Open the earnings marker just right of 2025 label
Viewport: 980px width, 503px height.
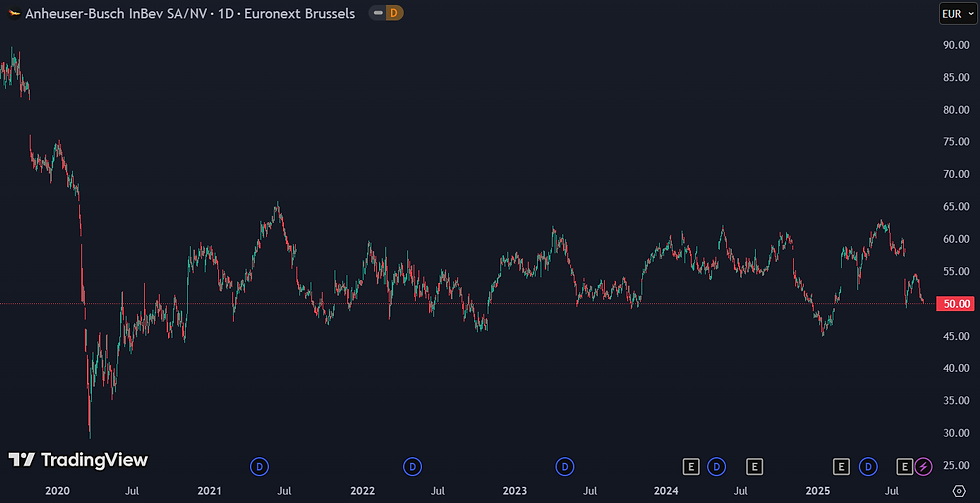pos(841,466)
